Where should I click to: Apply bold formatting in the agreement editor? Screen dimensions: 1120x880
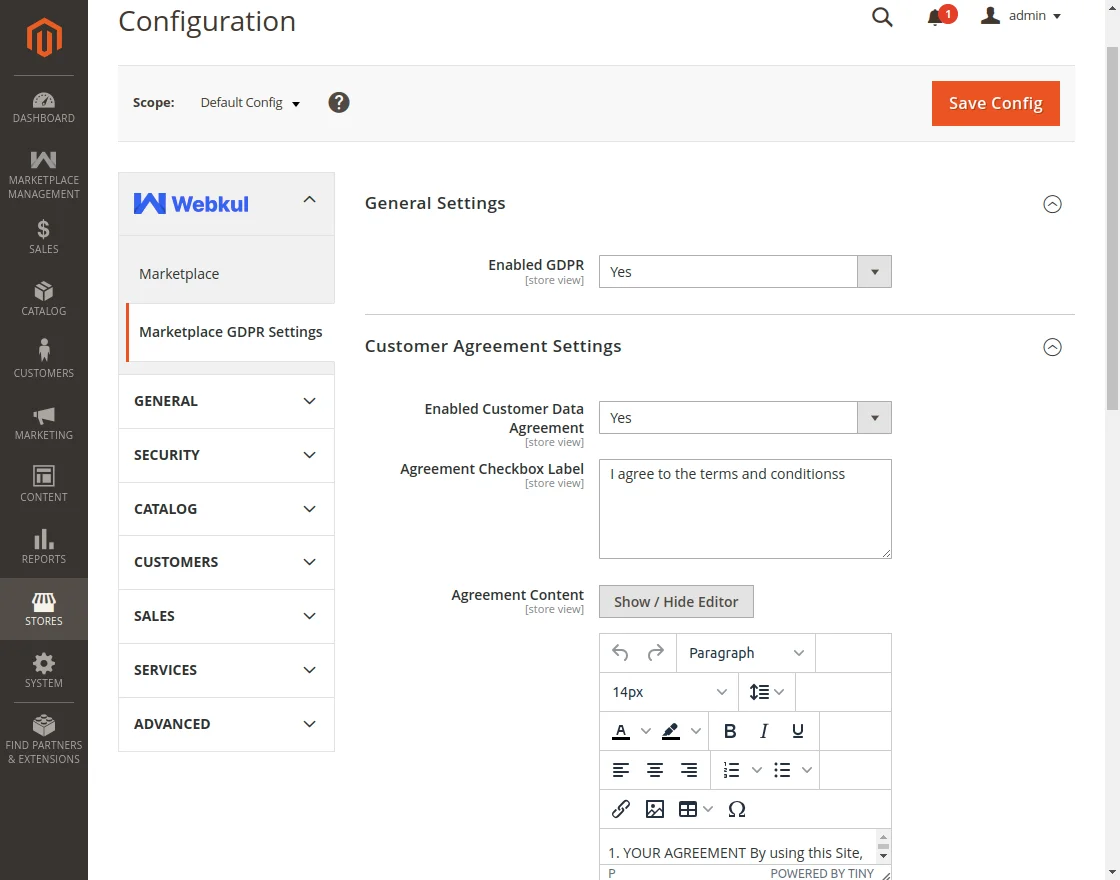[x=729, y=731]
